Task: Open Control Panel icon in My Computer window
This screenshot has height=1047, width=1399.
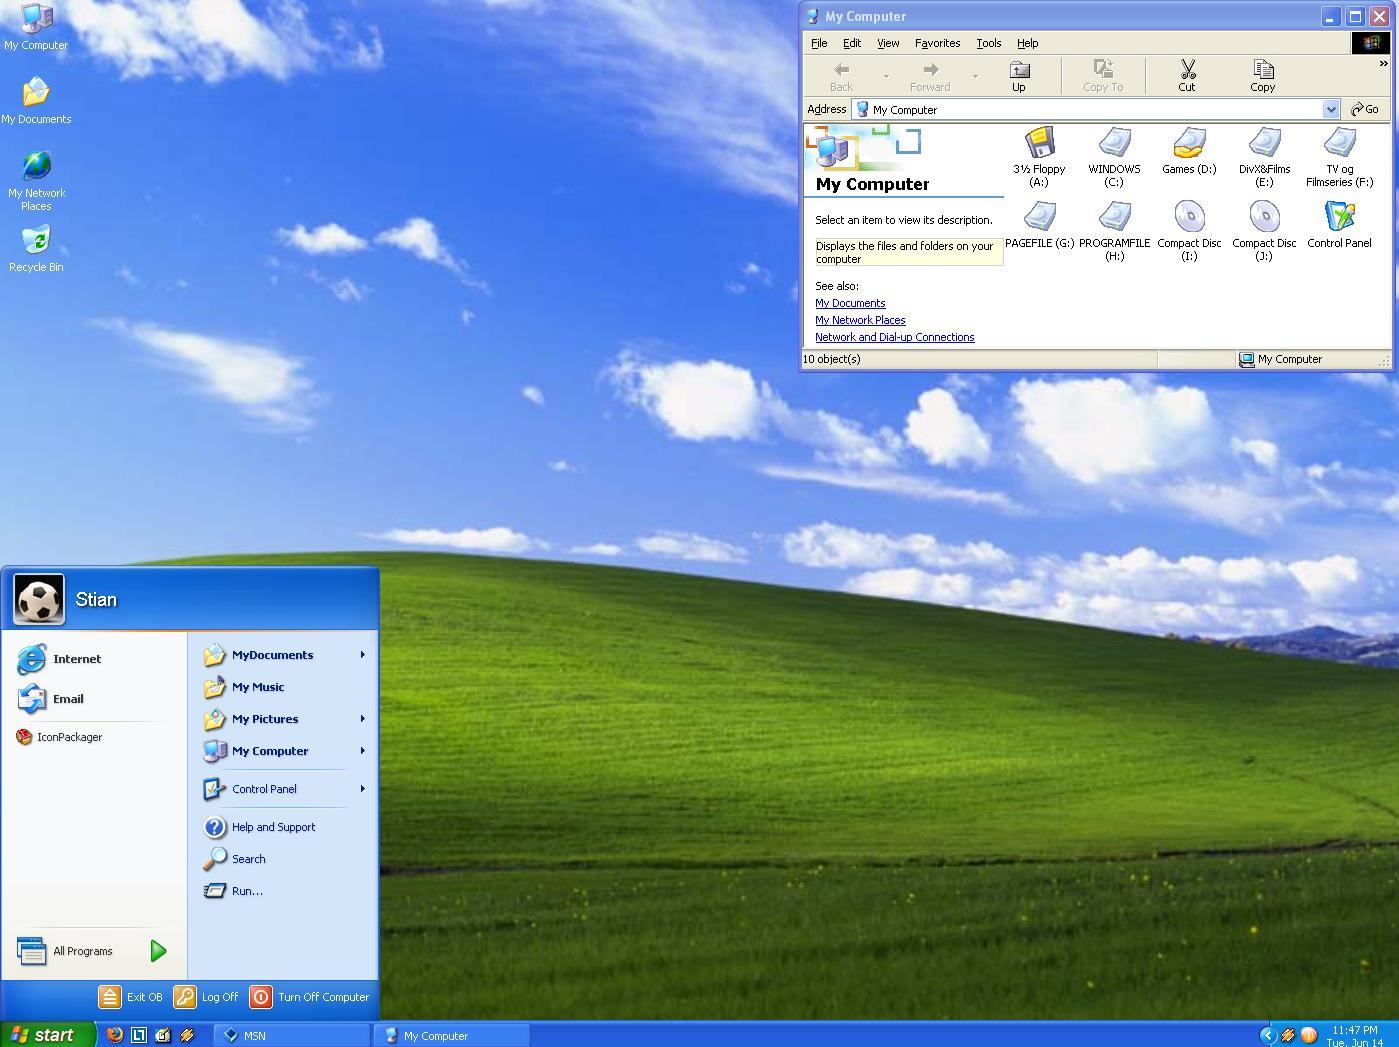Action: coord(1339,217)
